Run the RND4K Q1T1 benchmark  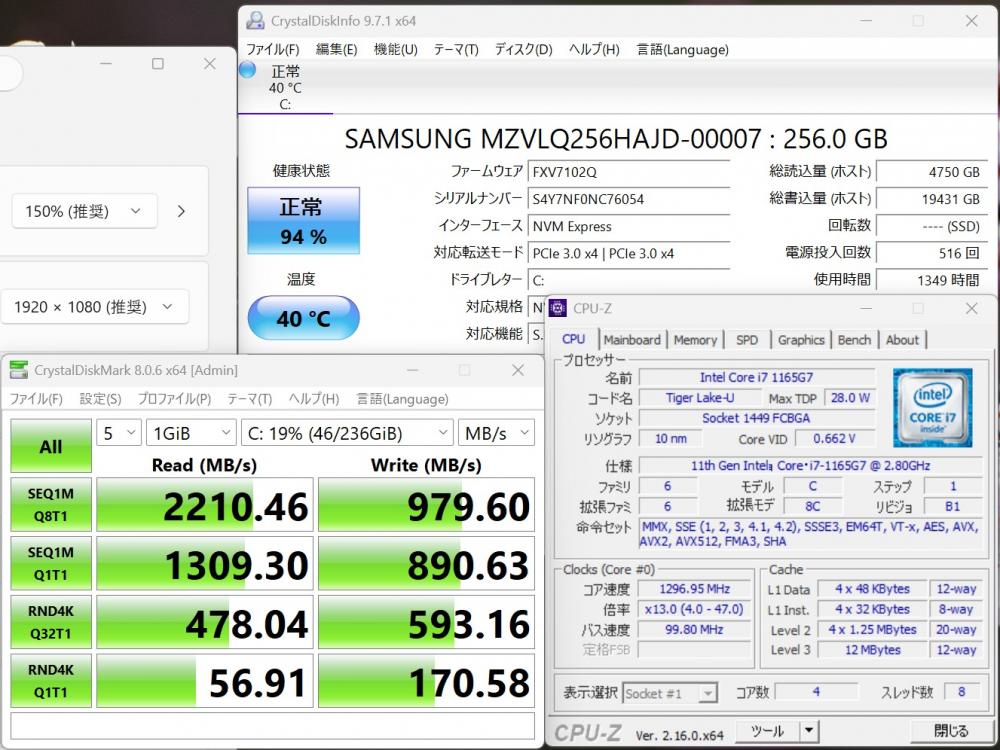[x=51, y=680]
